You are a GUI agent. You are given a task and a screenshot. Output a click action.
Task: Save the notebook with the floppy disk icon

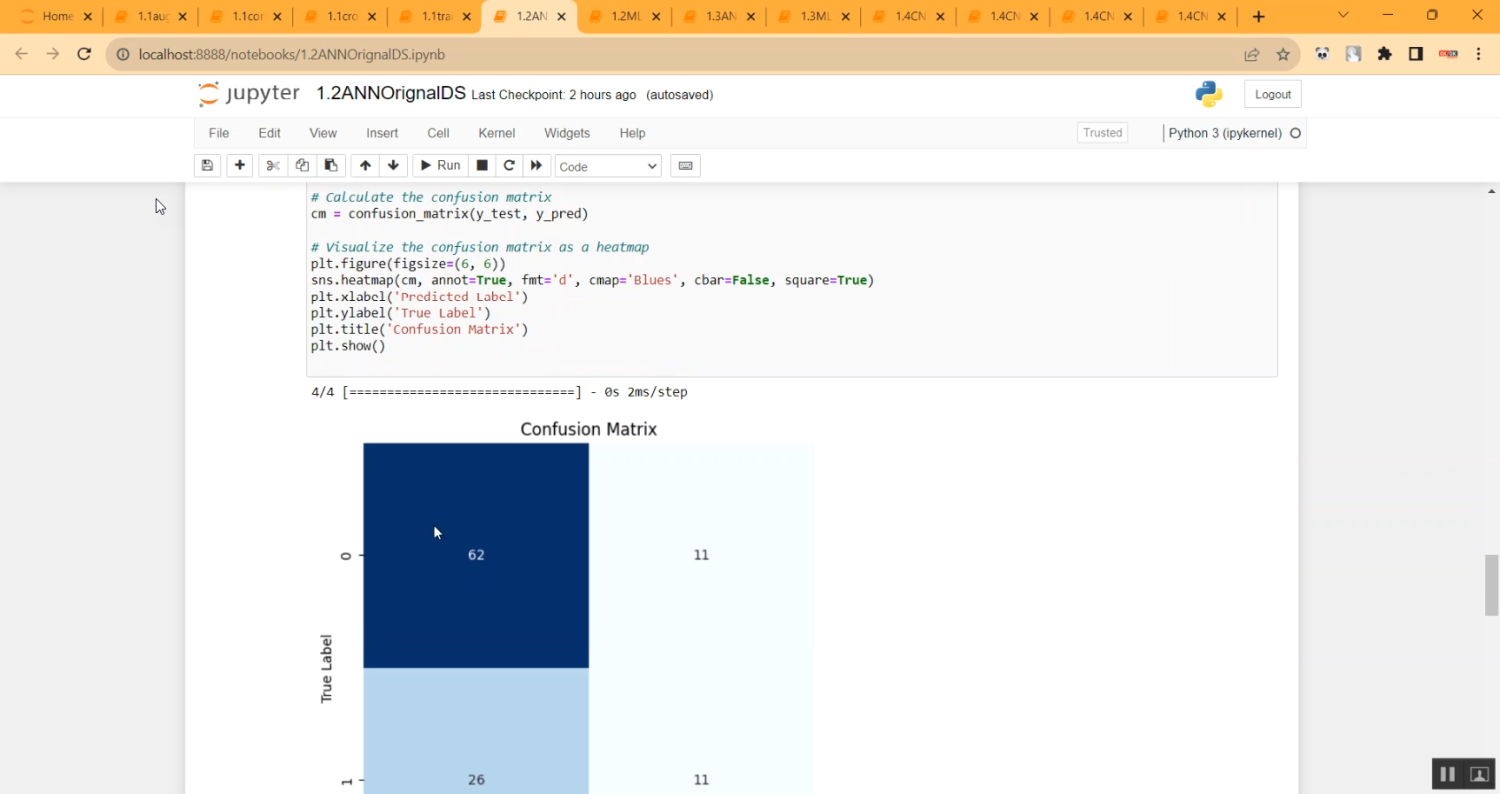coord(207,165)
